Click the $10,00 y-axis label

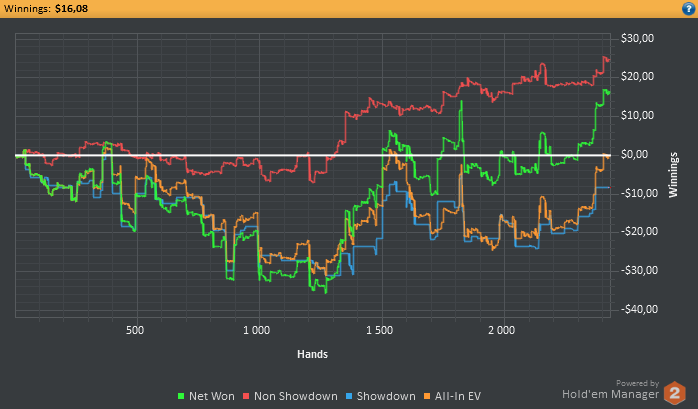pos(637,116)
